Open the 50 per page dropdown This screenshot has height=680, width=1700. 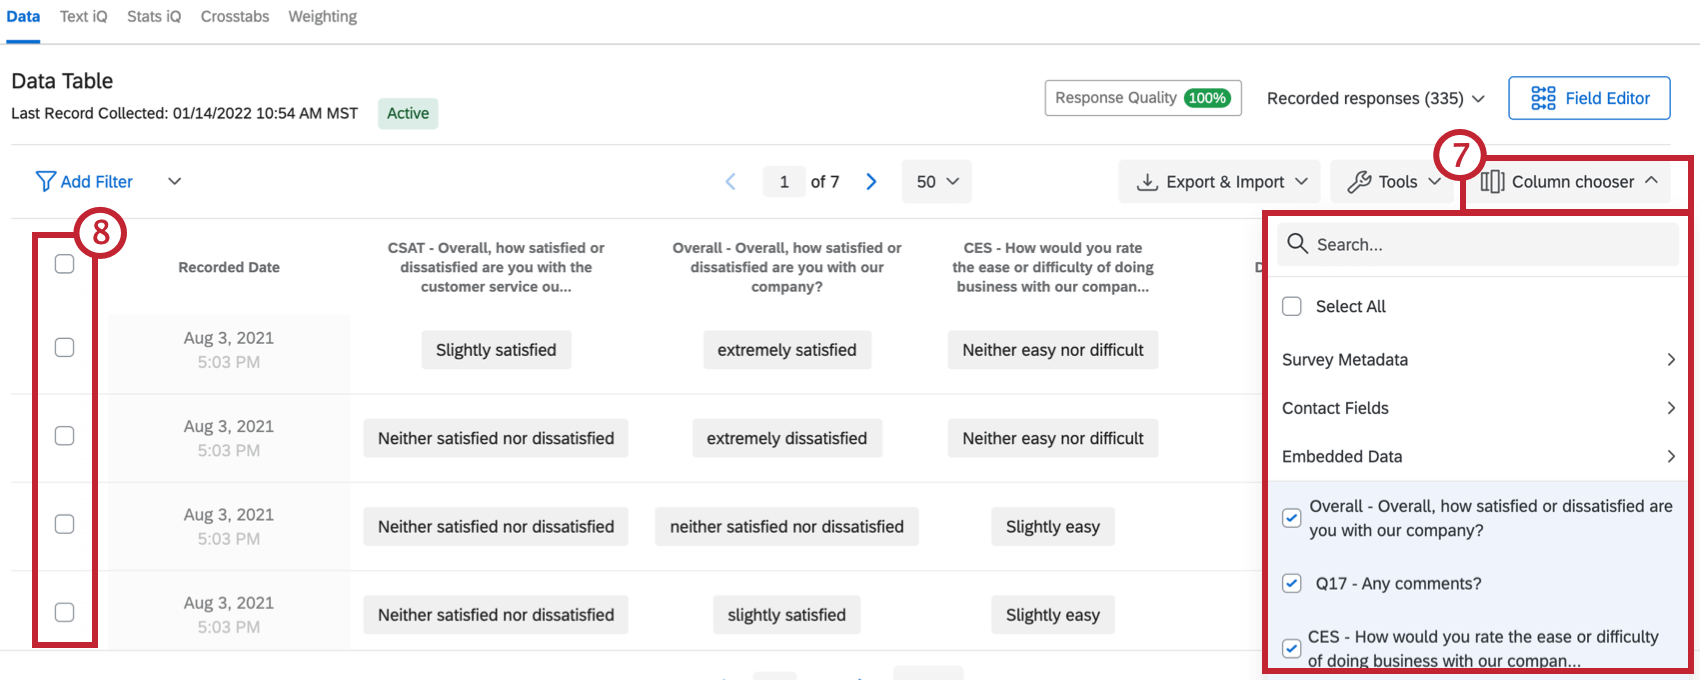point(937,182)
